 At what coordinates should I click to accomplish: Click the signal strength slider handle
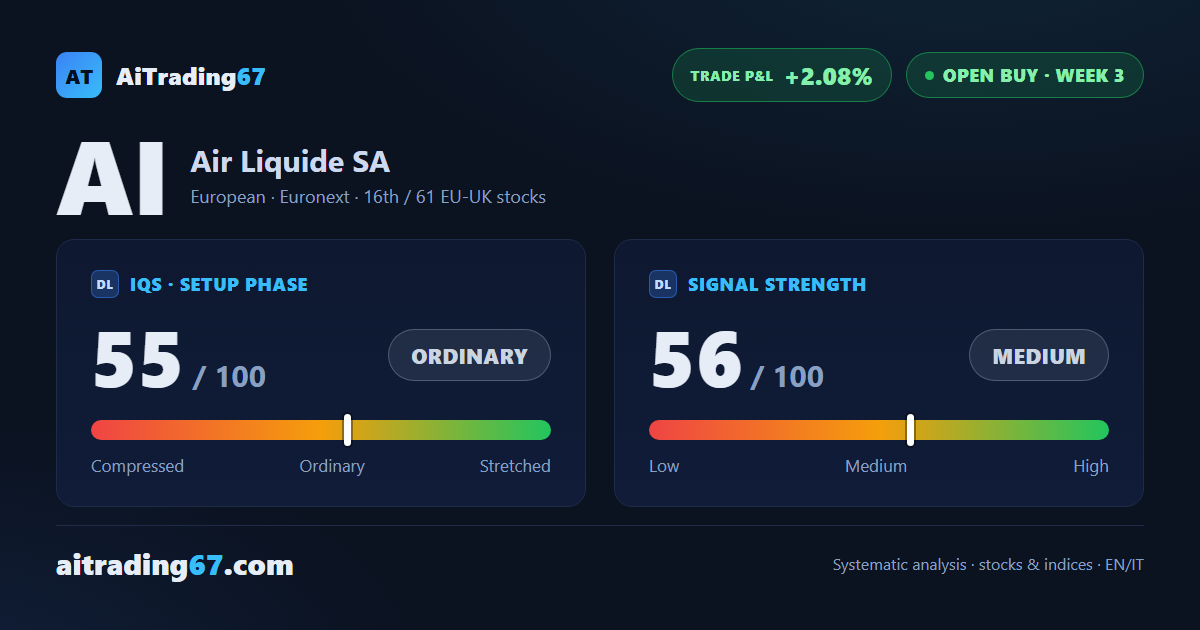coord(911,430)
